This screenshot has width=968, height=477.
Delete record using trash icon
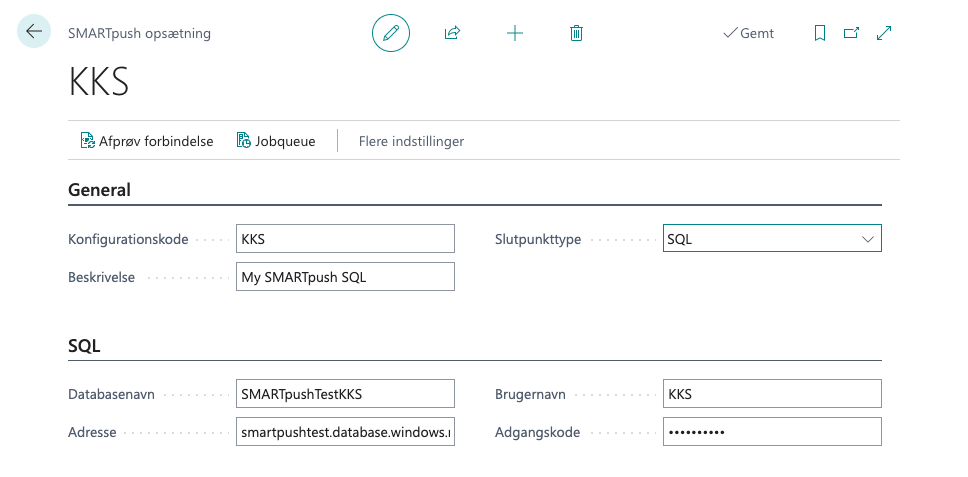click(x=576, y=33)
